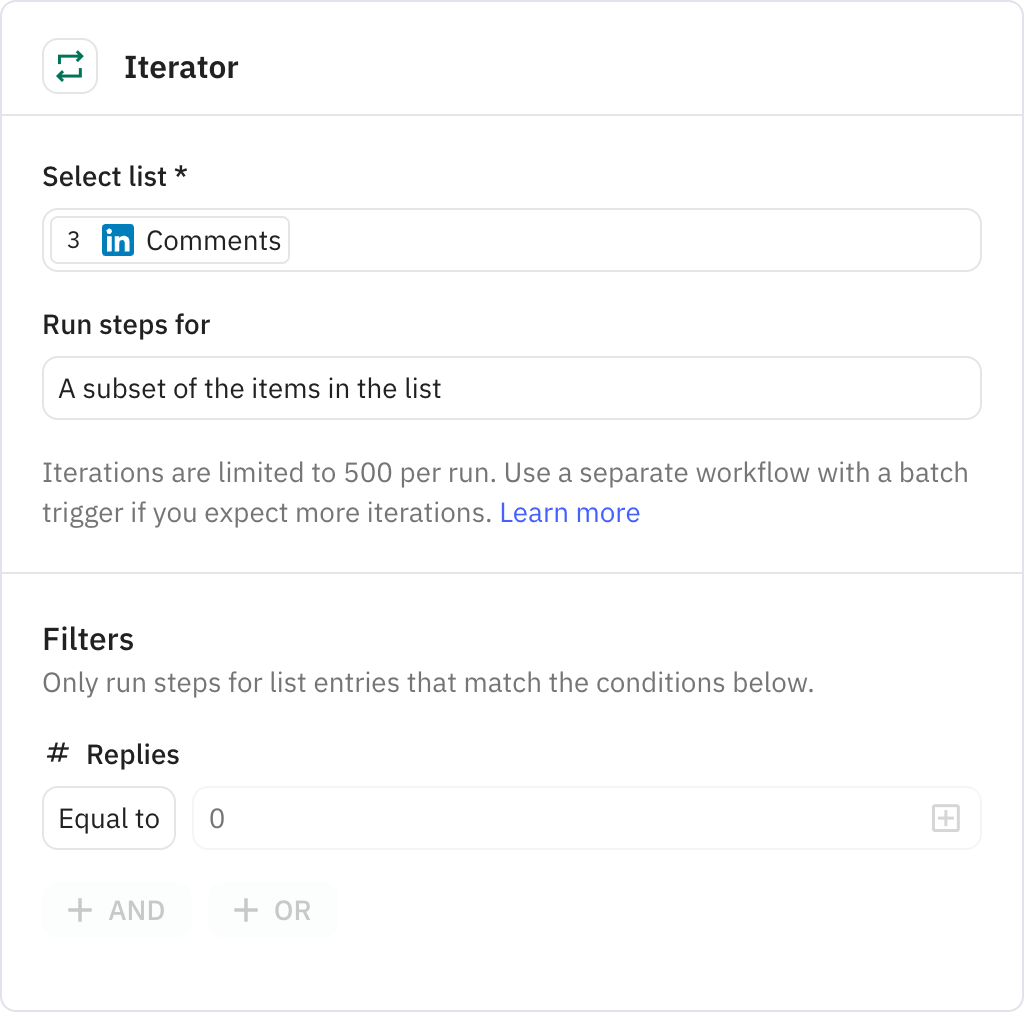Open the 'Run steps for' dropdown
Viewport: 1024px width, 1012px height.
512,388
